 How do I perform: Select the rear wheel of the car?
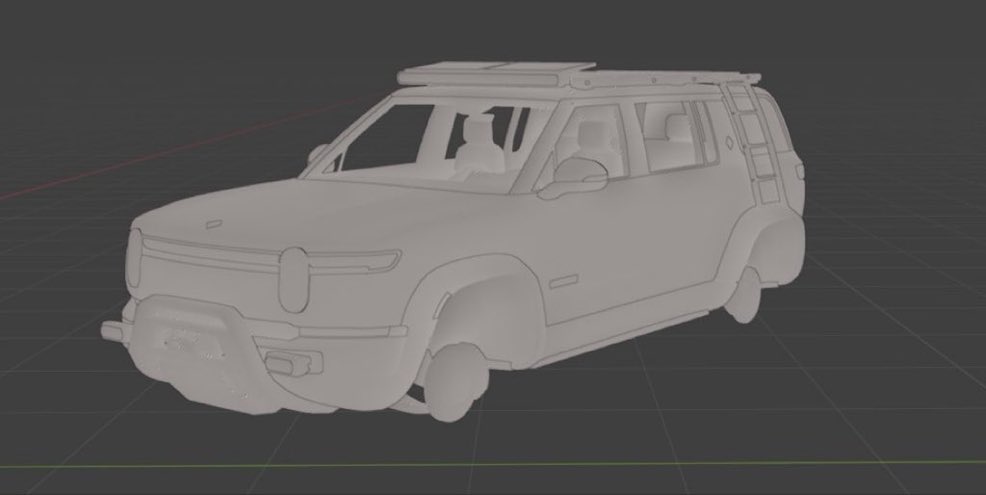coord(746,295)
